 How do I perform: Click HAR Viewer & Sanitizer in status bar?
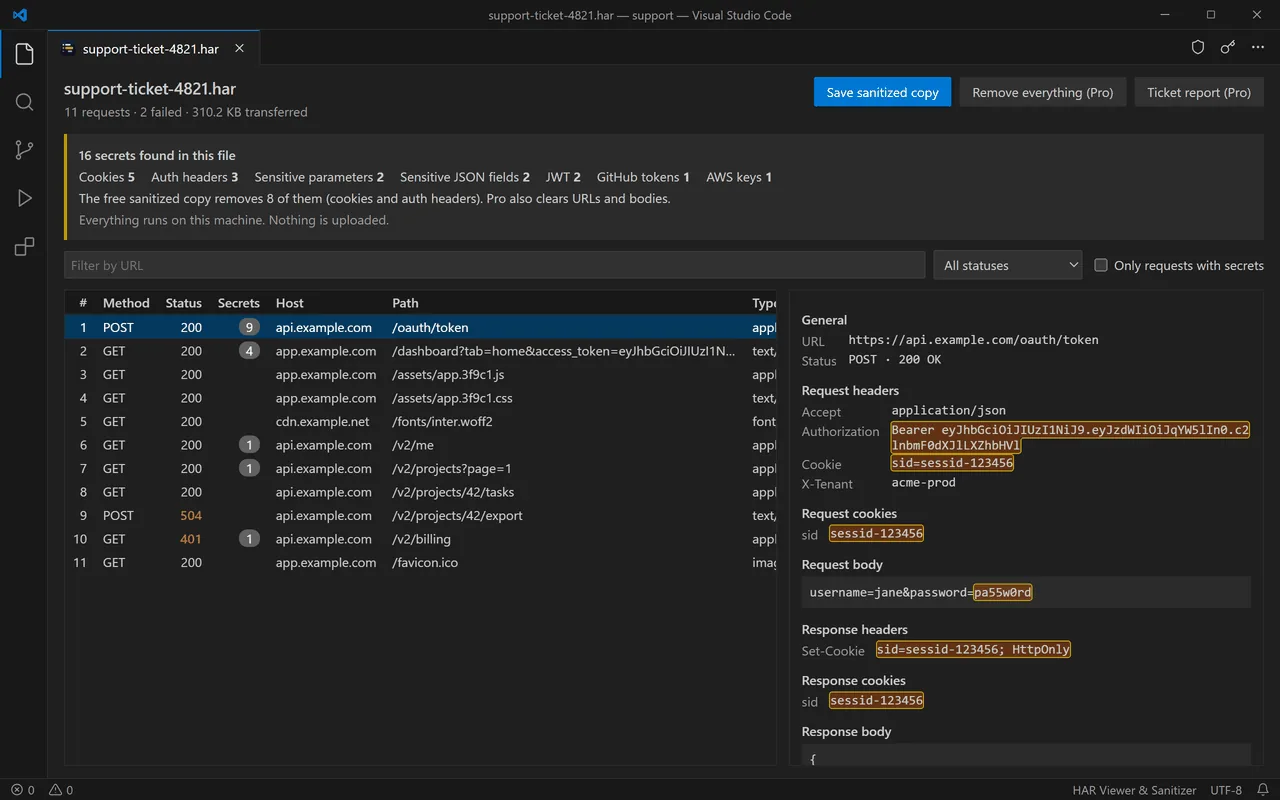pyautogui.click(x=1132, y=790)
